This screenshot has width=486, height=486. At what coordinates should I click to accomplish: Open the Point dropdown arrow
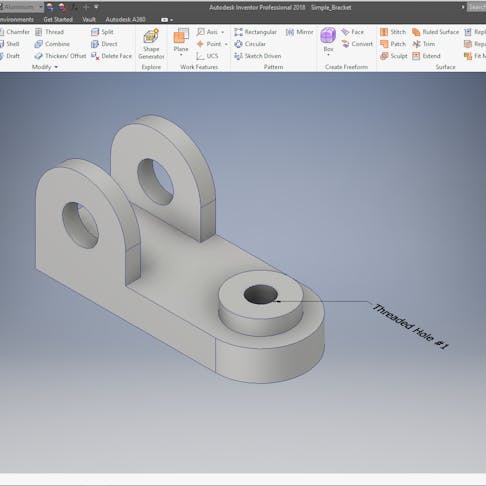tap(226, 44)
